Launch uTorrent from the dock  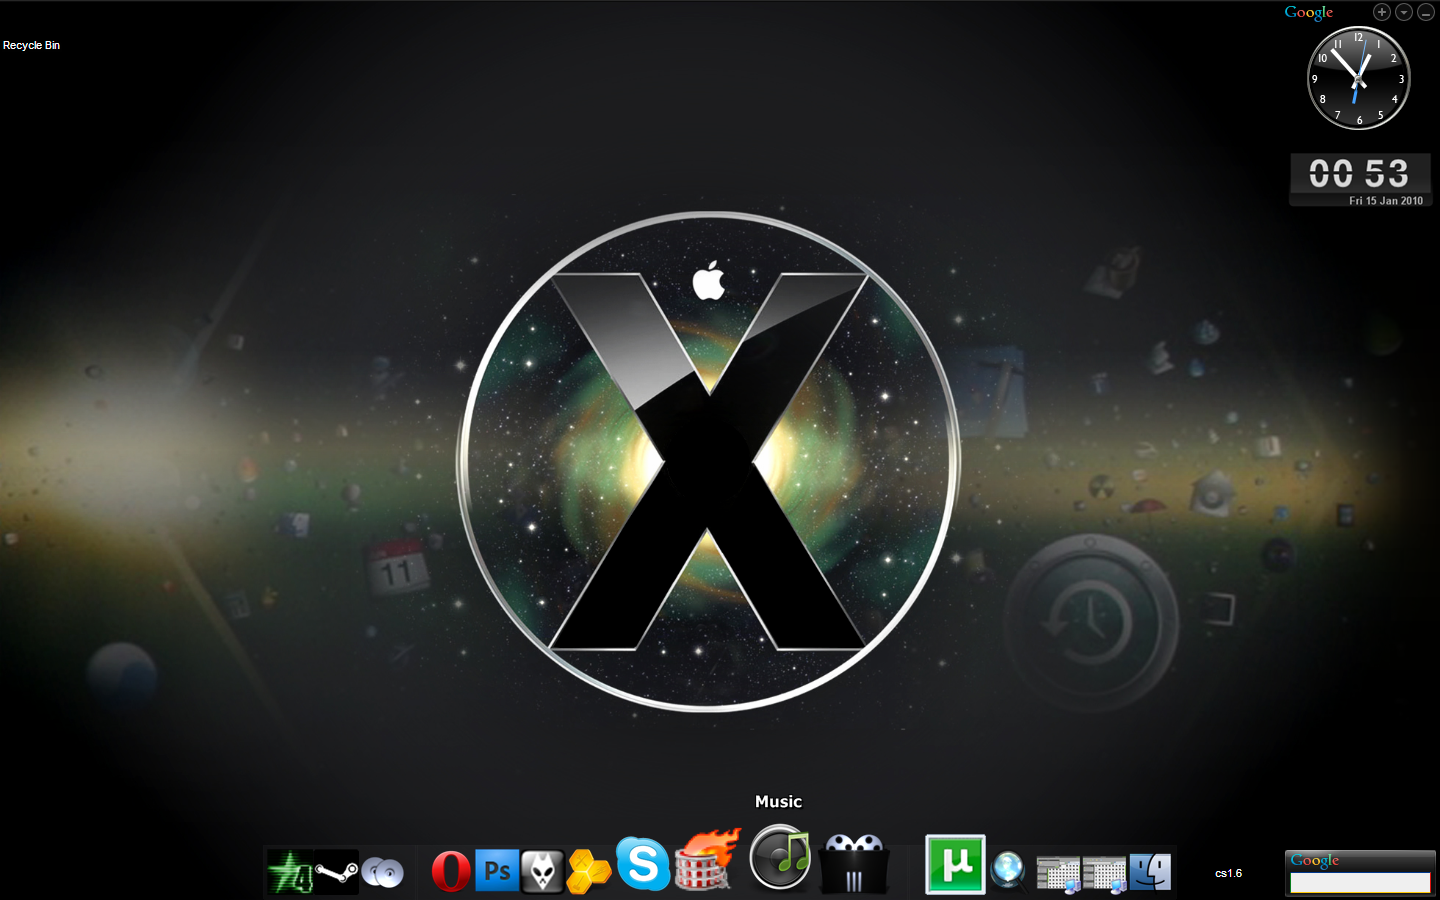(955, 864)
